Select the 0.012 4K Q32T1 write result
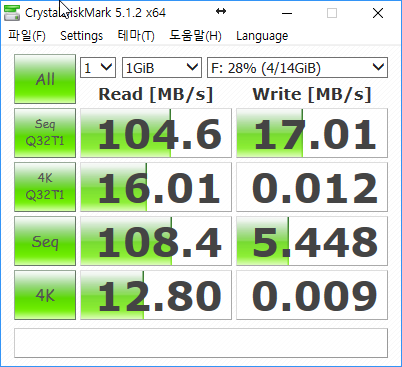402x367 pixels. coord(312,187)
